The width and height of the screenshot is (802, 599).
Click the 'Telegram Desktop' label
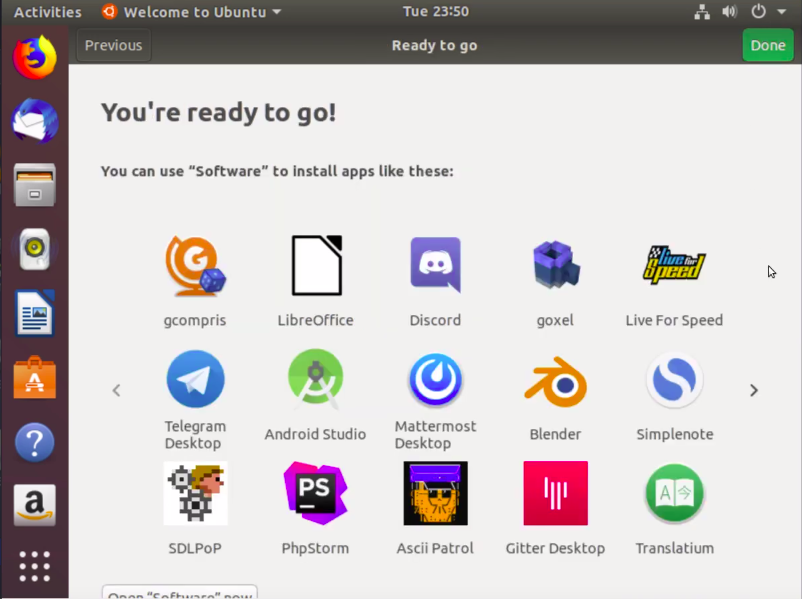coord(195,434)
